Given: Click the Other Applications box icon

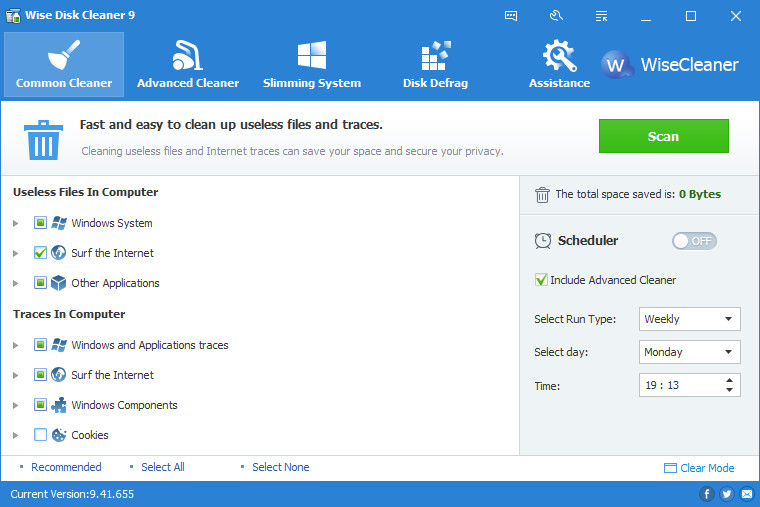Looking at the screenshot, I should 59,283.
